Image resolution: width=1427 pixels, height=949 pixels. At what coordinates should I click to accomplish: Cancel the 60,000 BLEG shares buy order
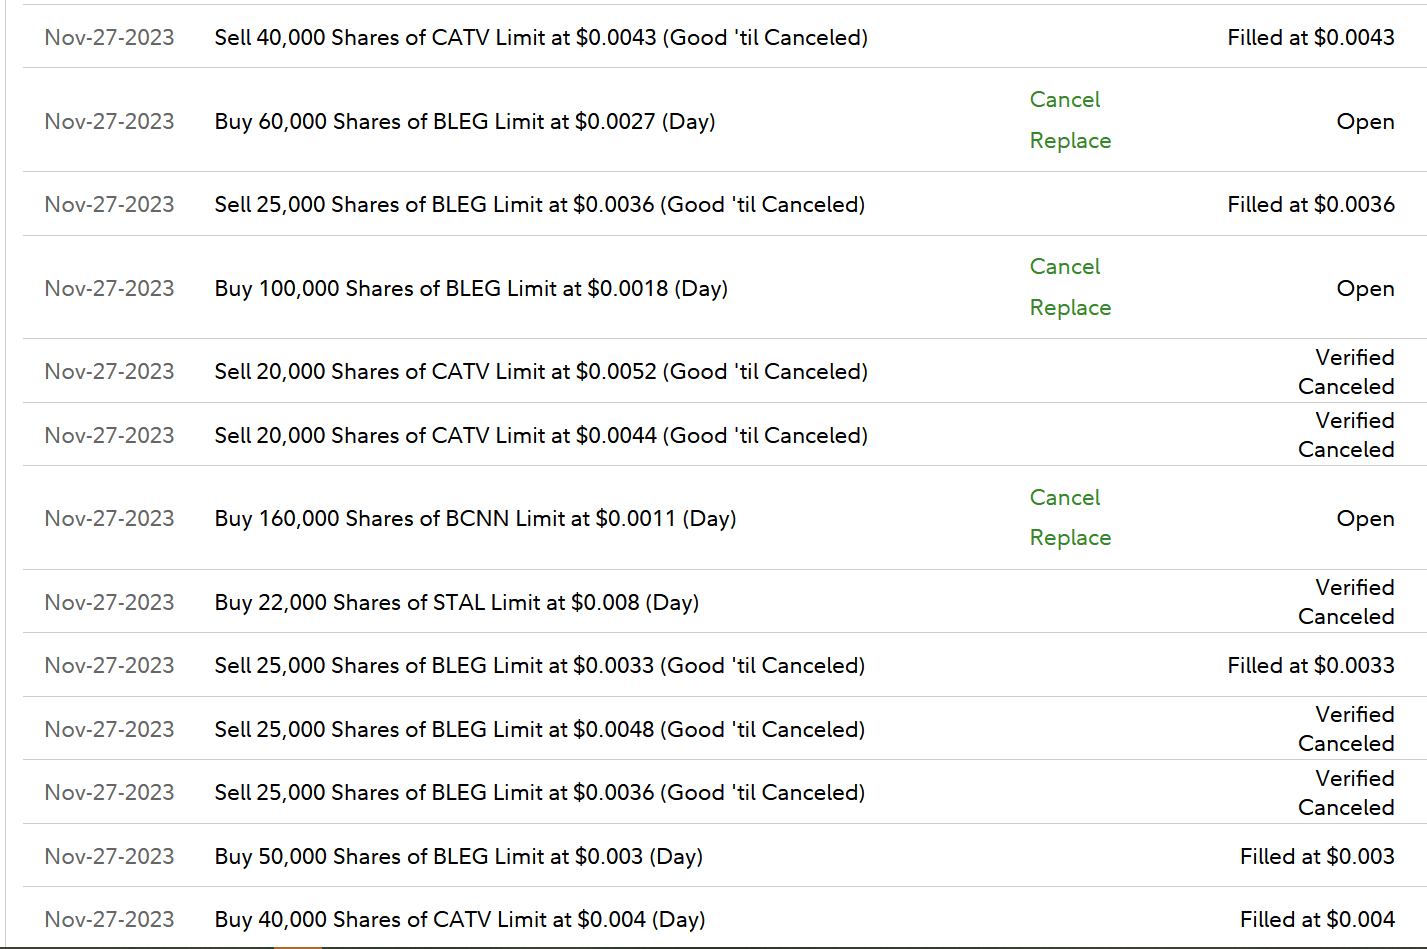click(x=1064, y=100)
